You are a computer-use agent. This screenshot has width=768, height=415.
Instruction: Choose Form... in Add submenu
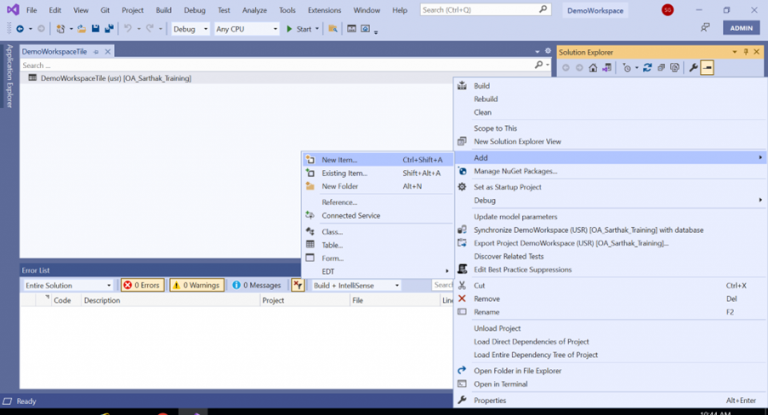pyautogui.click(x=376, y=258)
